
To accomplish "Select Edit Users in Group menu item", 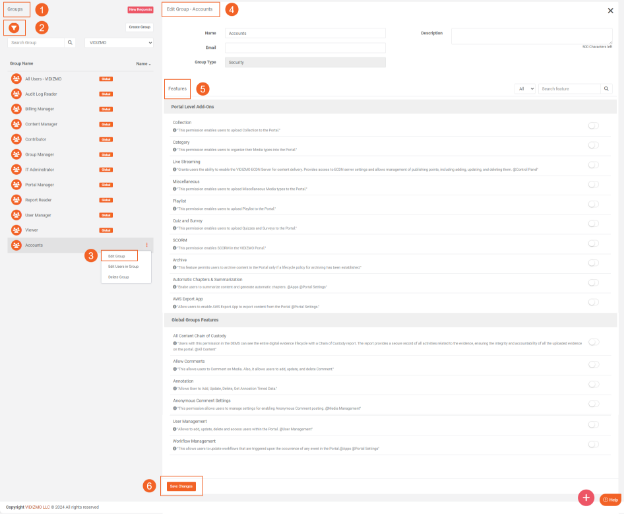I will tap(124, 266).
